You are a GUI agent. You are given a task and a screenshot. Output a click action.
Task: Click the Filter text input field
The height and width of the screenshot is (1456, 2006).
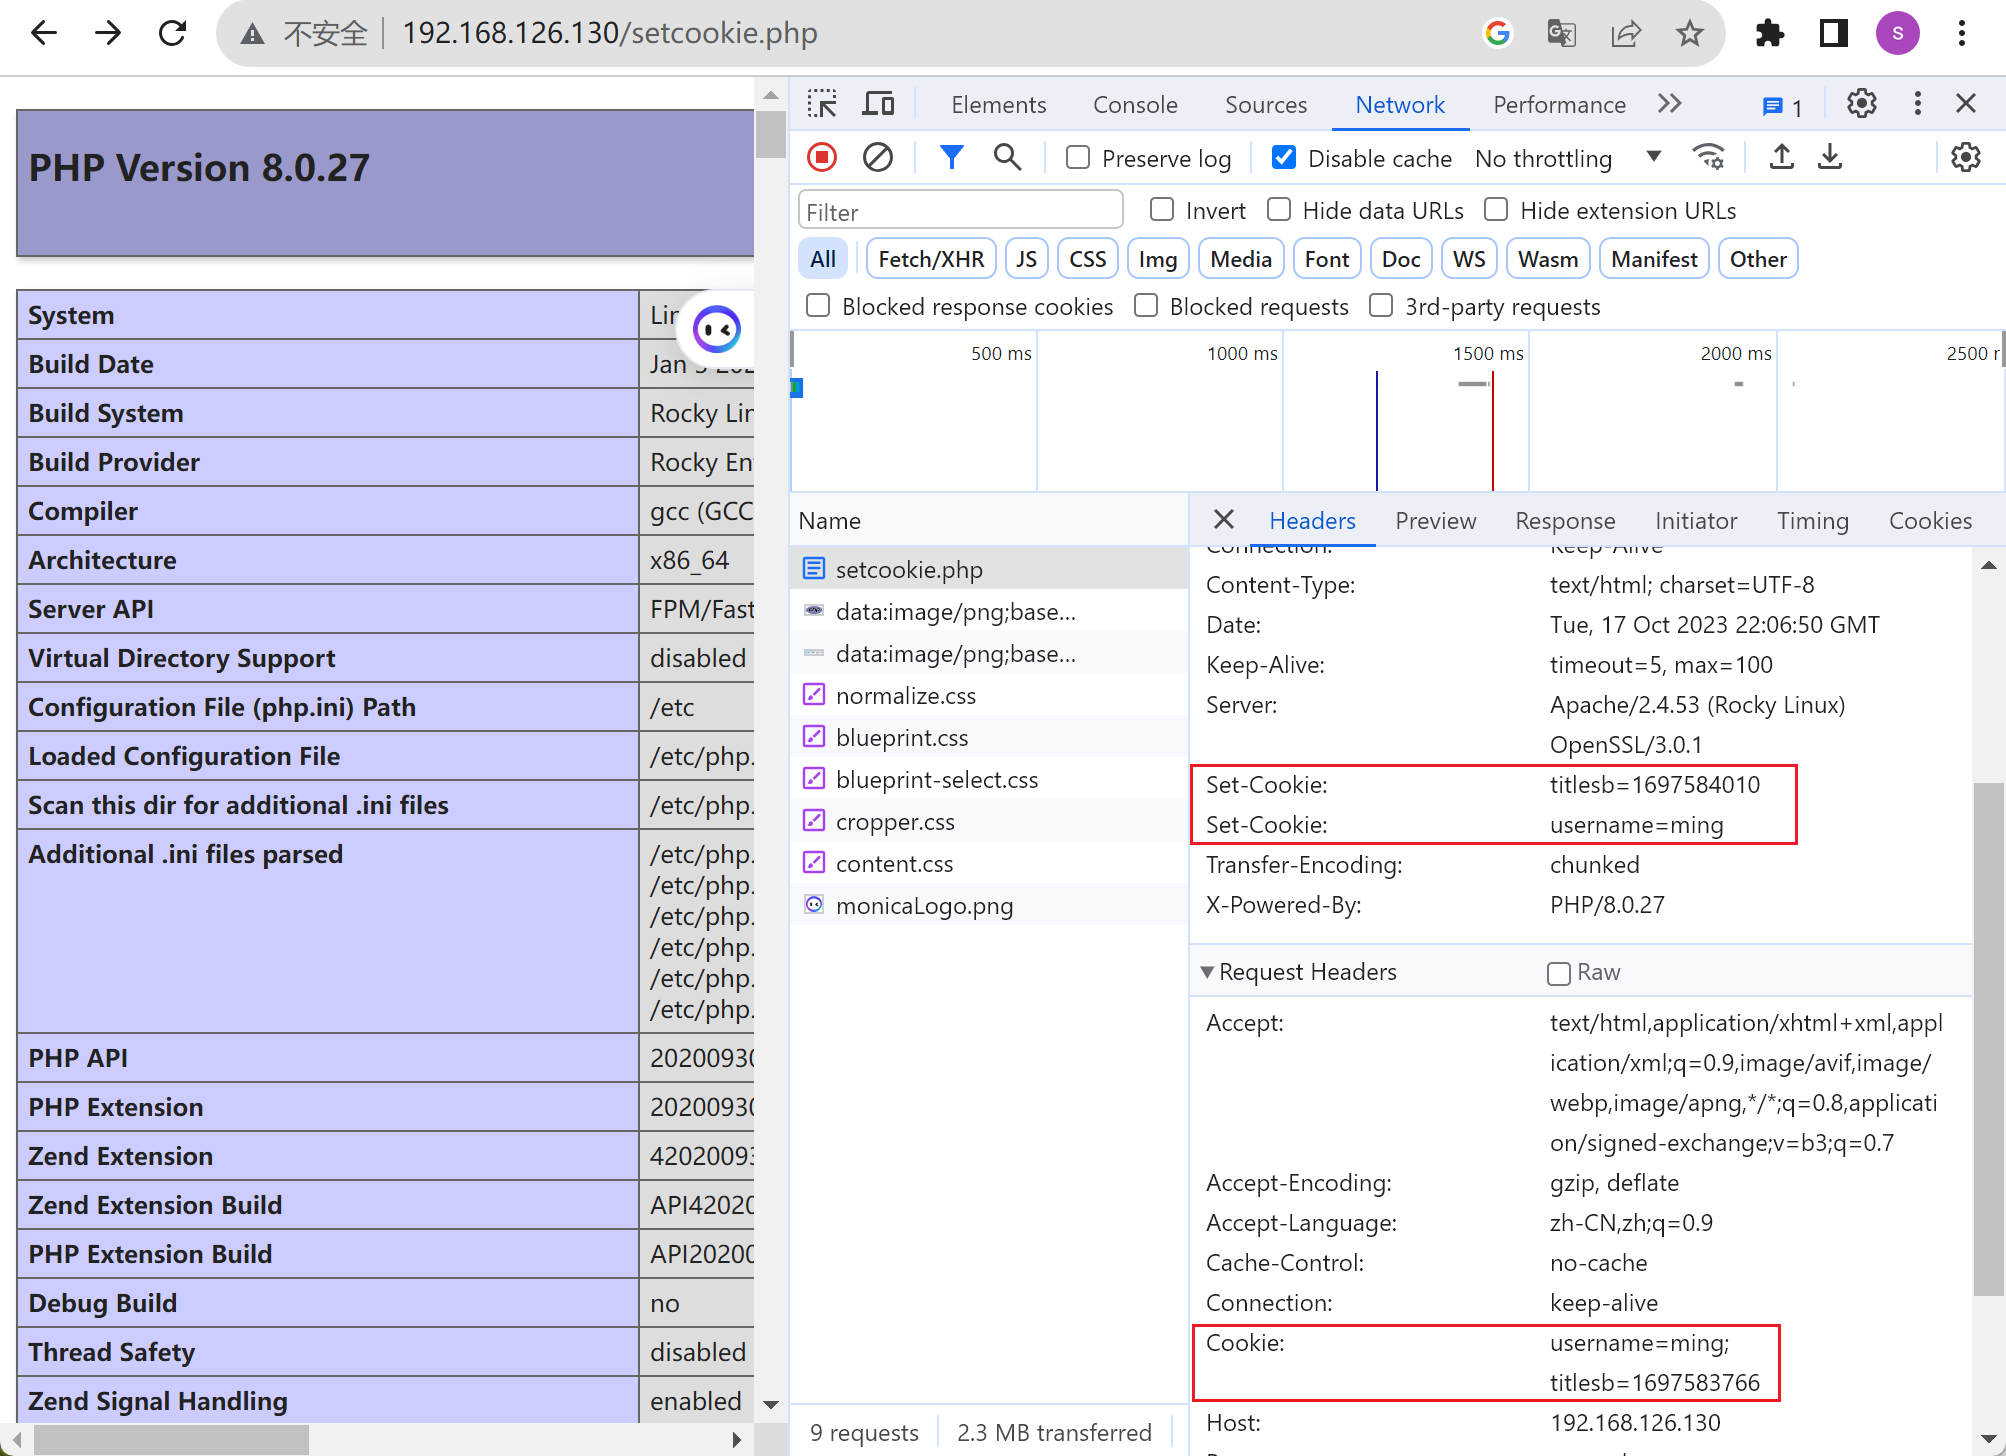point(960,212)
